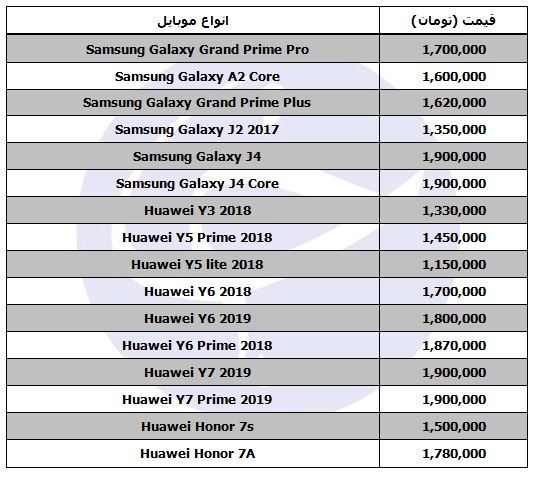The width and height of the screenshot is (539, 478).
Task: Select the Samsung Galaxy A2 Core row
Action: [x=267, y=76]
